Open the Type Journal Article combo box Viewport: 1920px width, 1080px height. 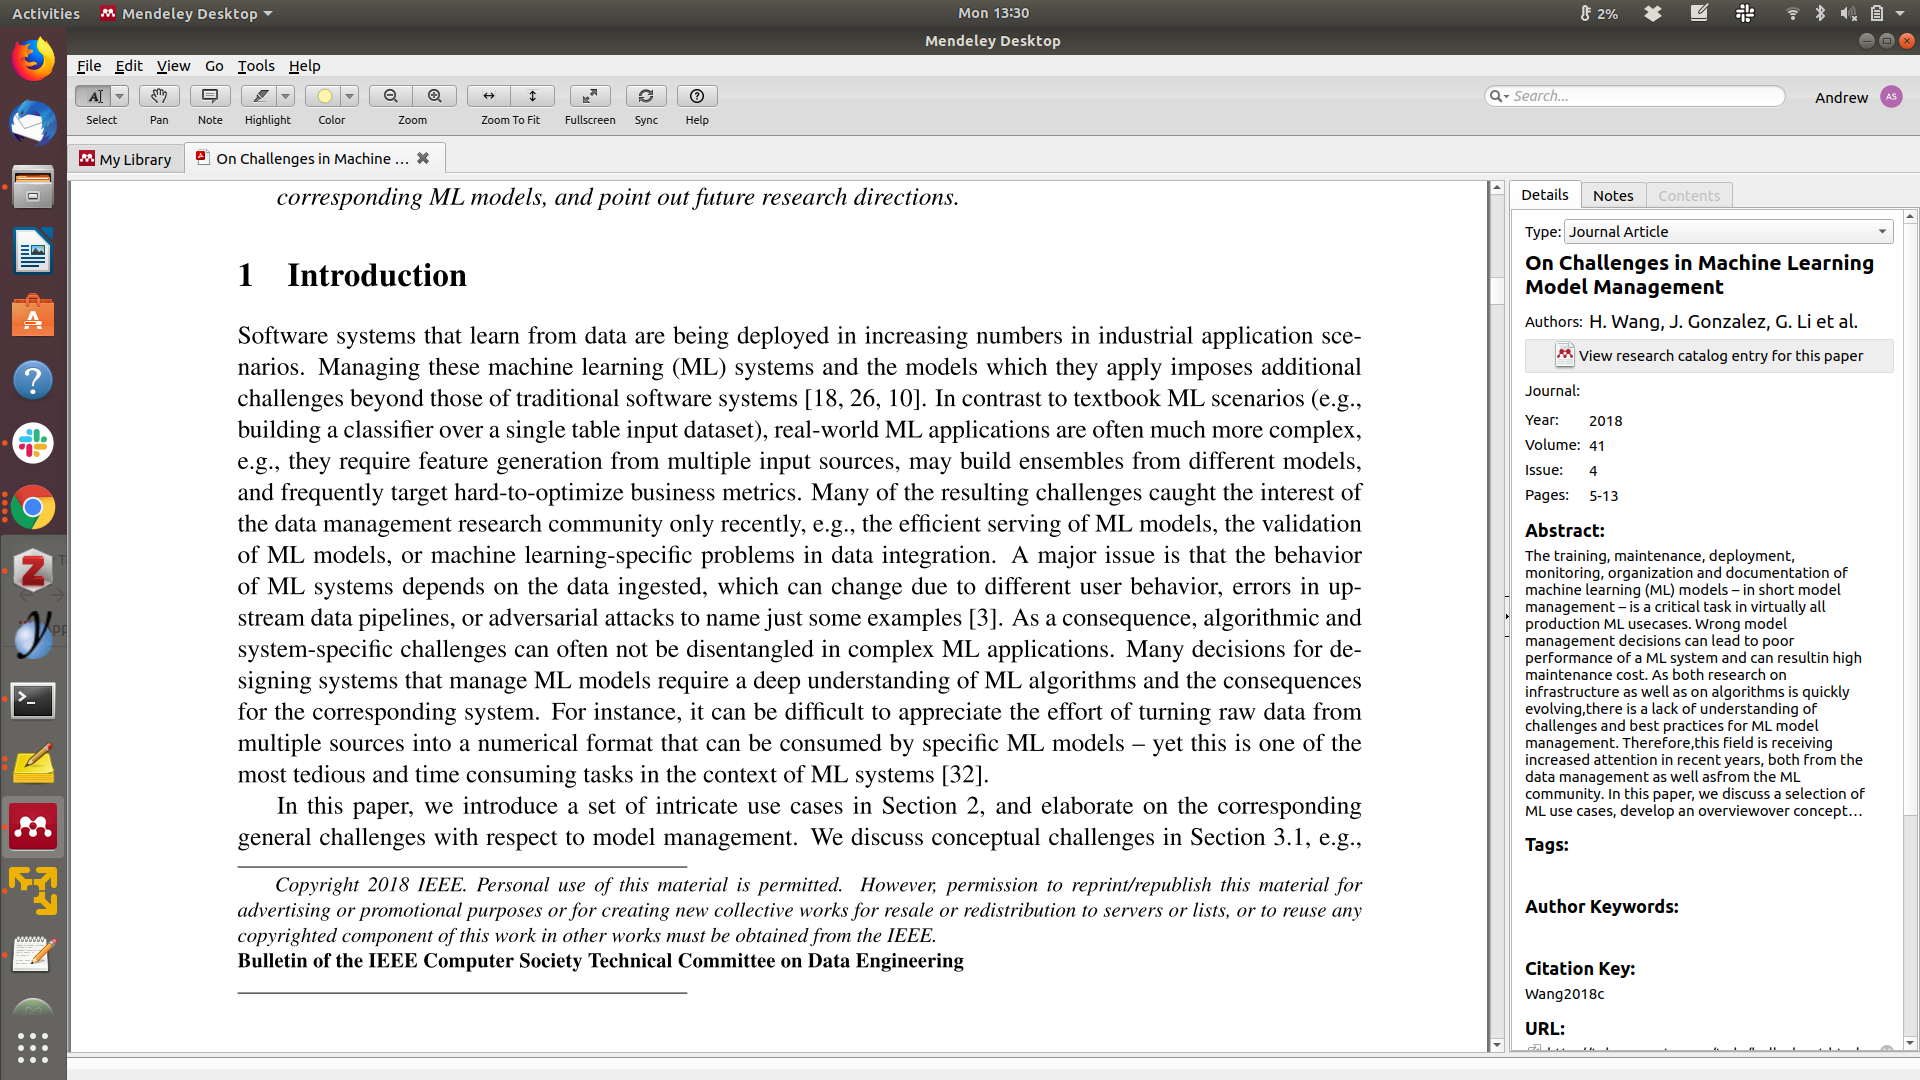1727,232
